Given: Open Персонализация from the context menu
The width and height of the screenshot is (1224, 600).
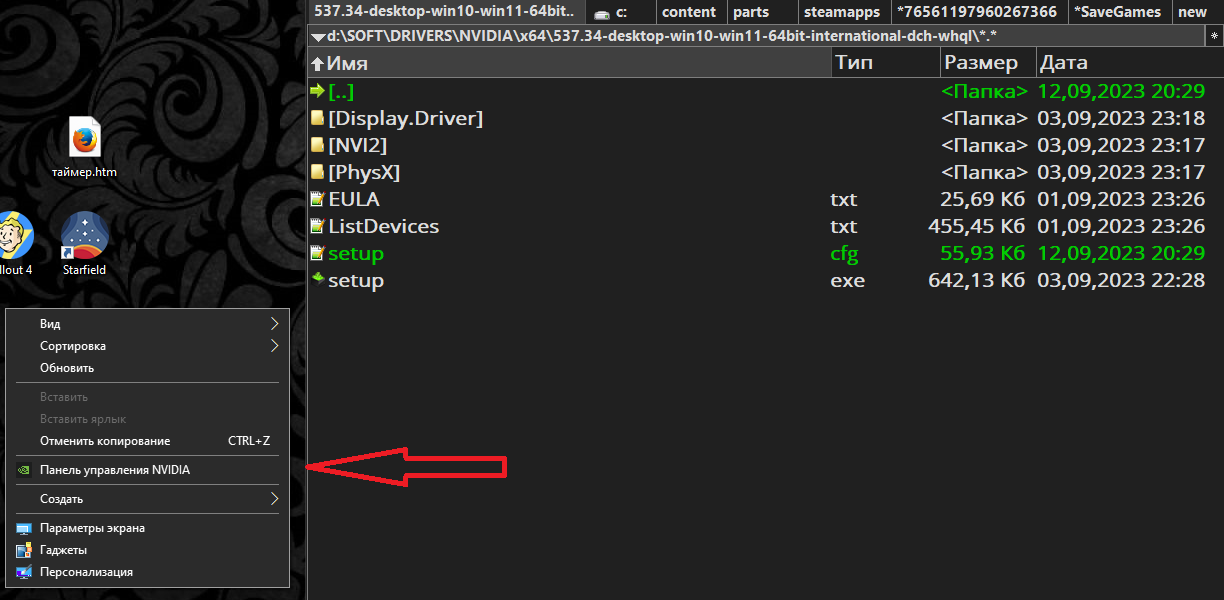Looking at the screenshot, I should click(86, 572).
